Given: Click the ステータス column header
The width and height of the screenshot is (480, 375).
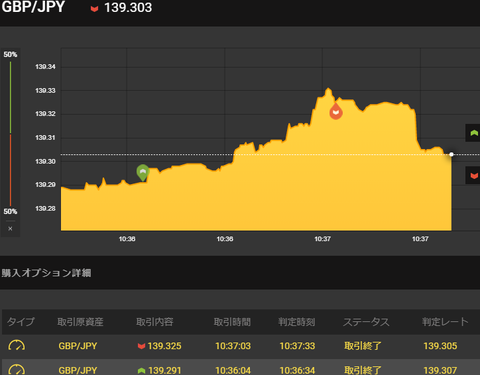Looking at the screenshot, I should (366, 322).
